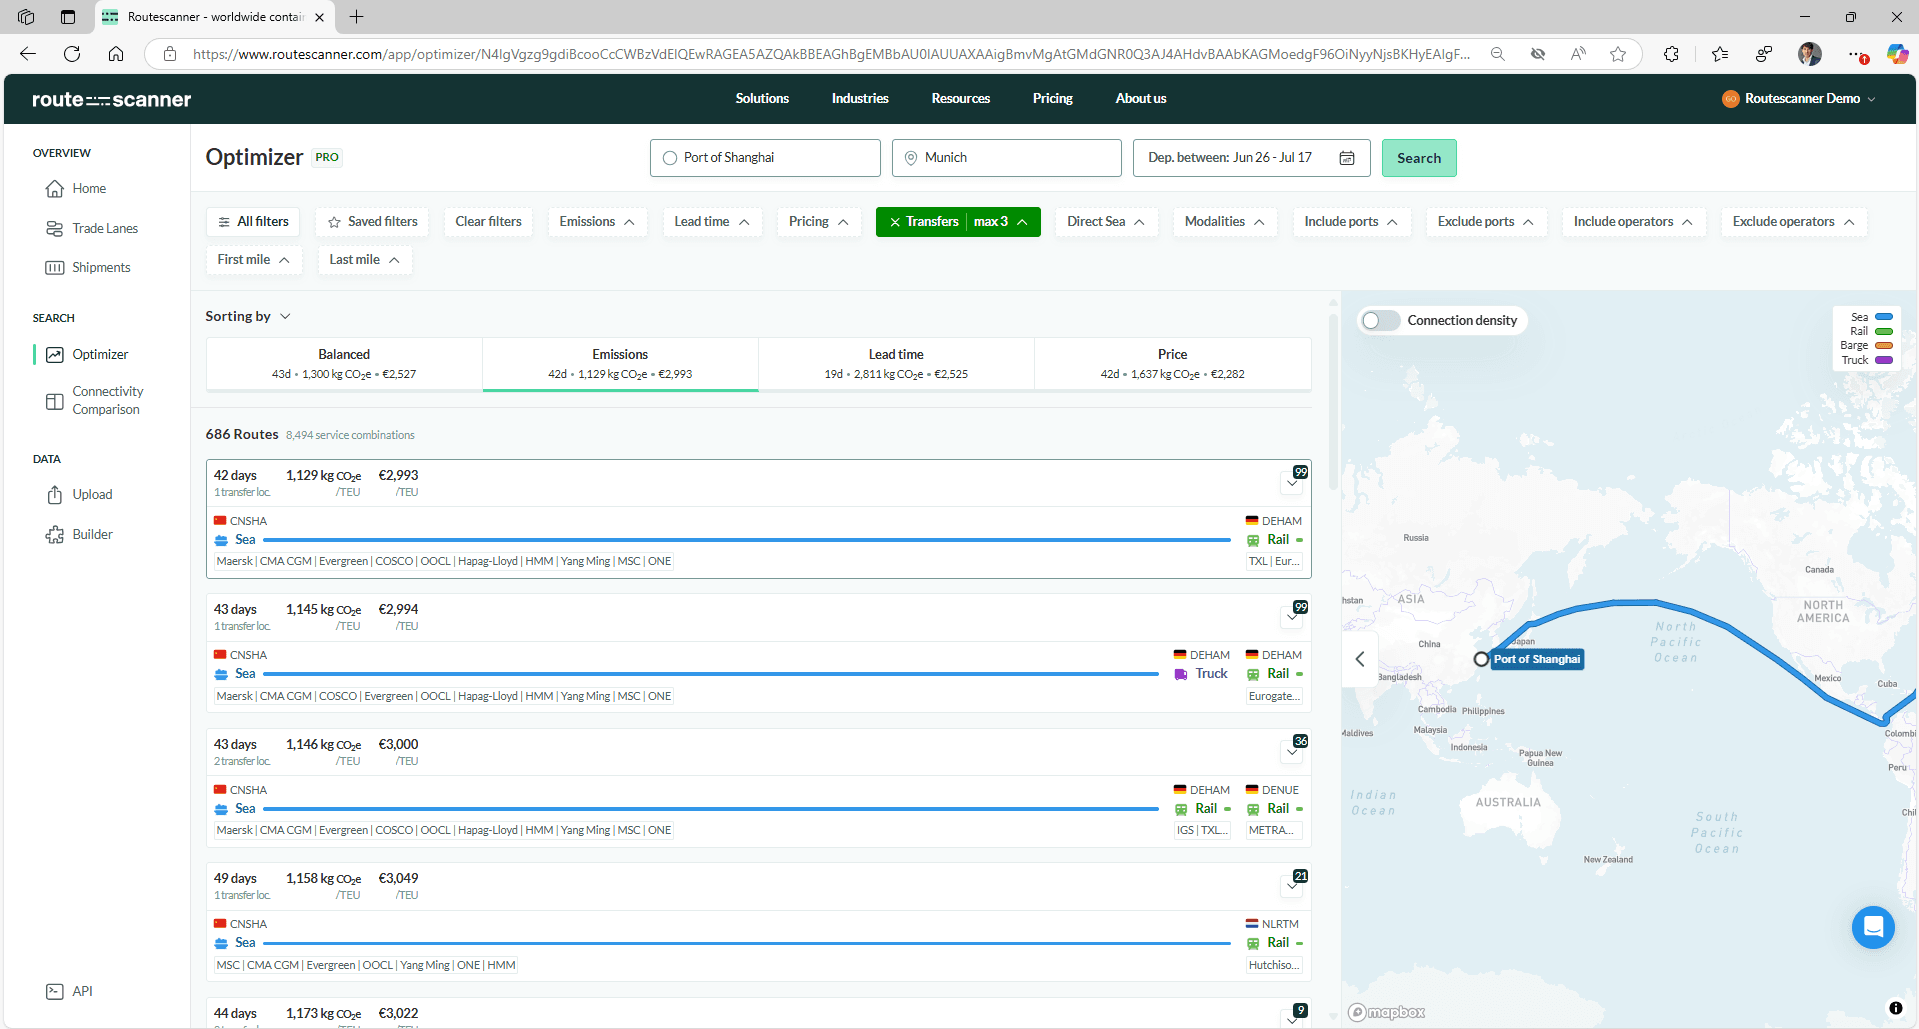Screen dimensions: 1919x1029
Task: Click the map info icon
Action: pos(1895,1008)
